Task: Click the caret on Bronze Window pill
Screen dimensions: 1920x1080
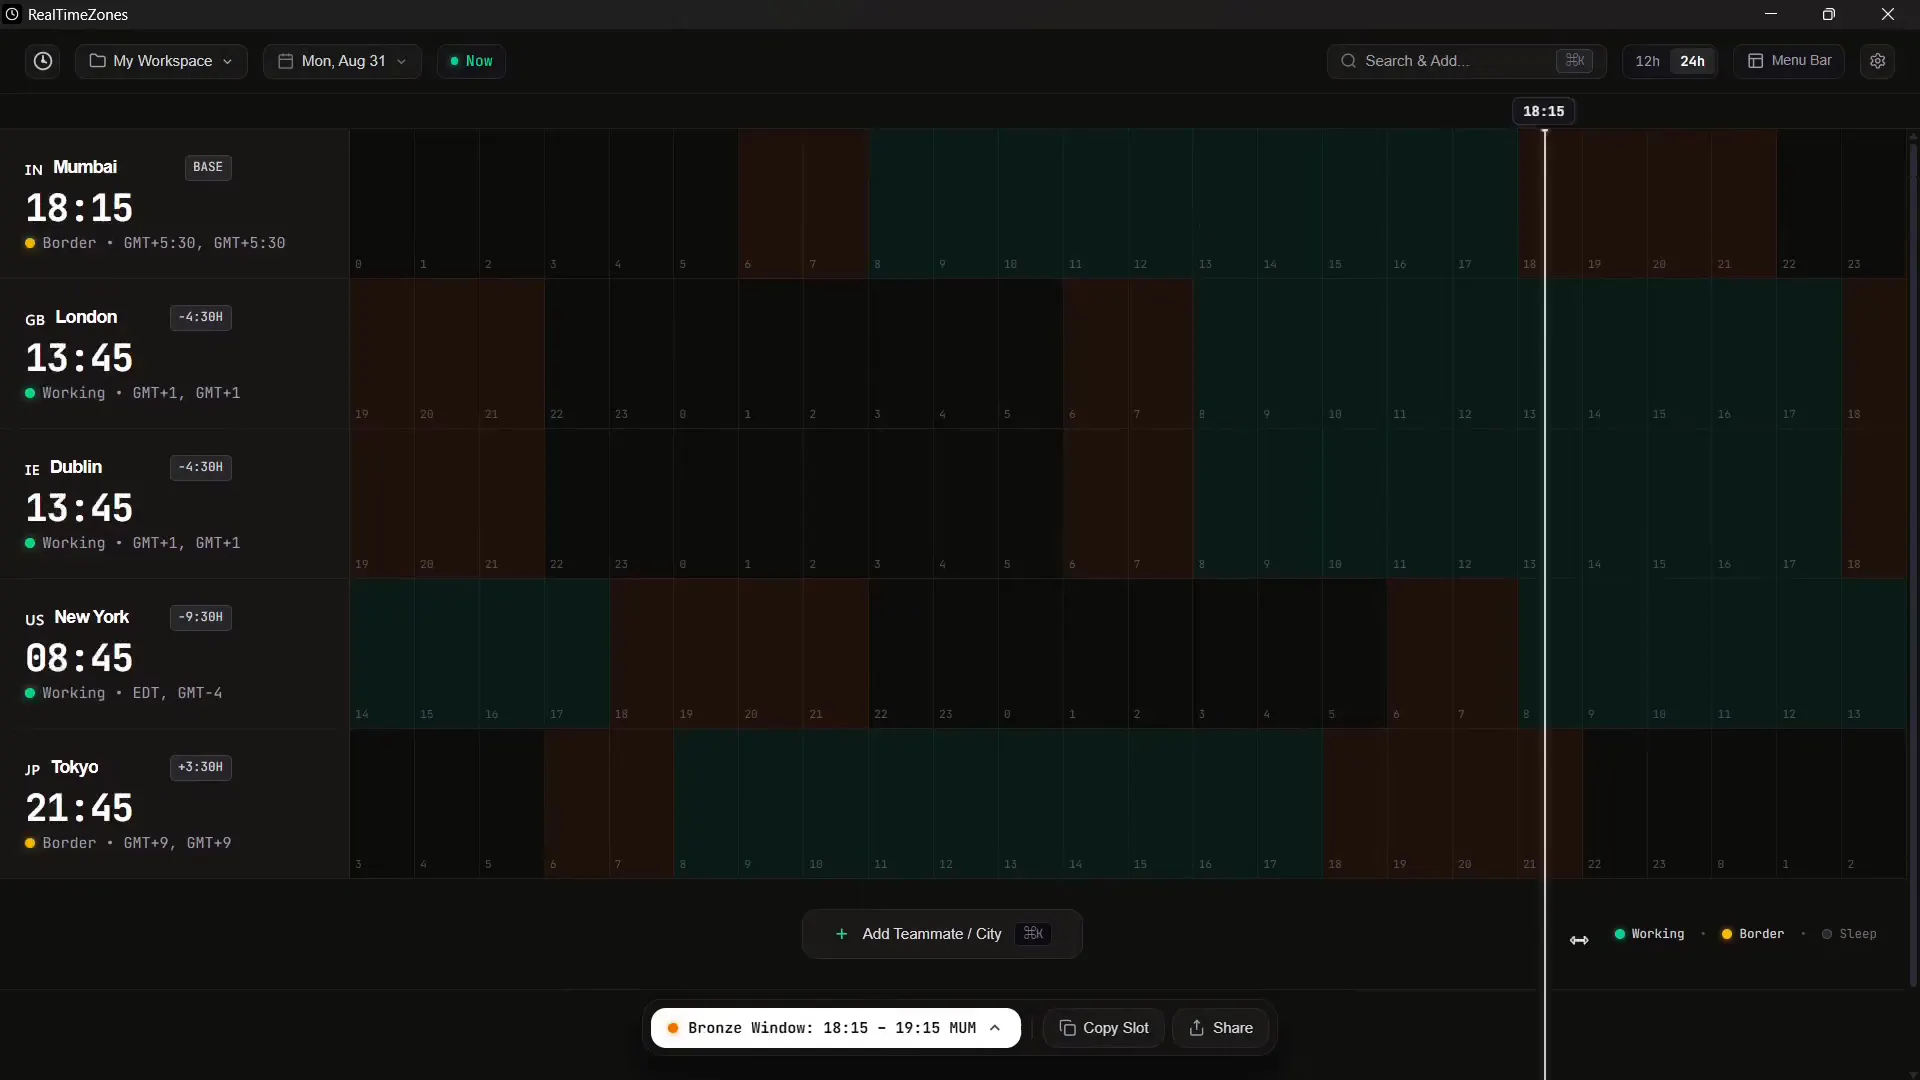Action: [995, 1028]
